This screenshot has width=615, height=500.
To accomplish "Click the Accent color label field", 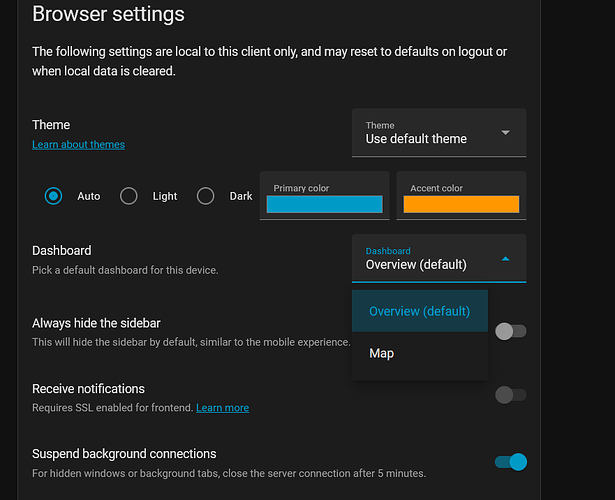I will click(437, 188).
